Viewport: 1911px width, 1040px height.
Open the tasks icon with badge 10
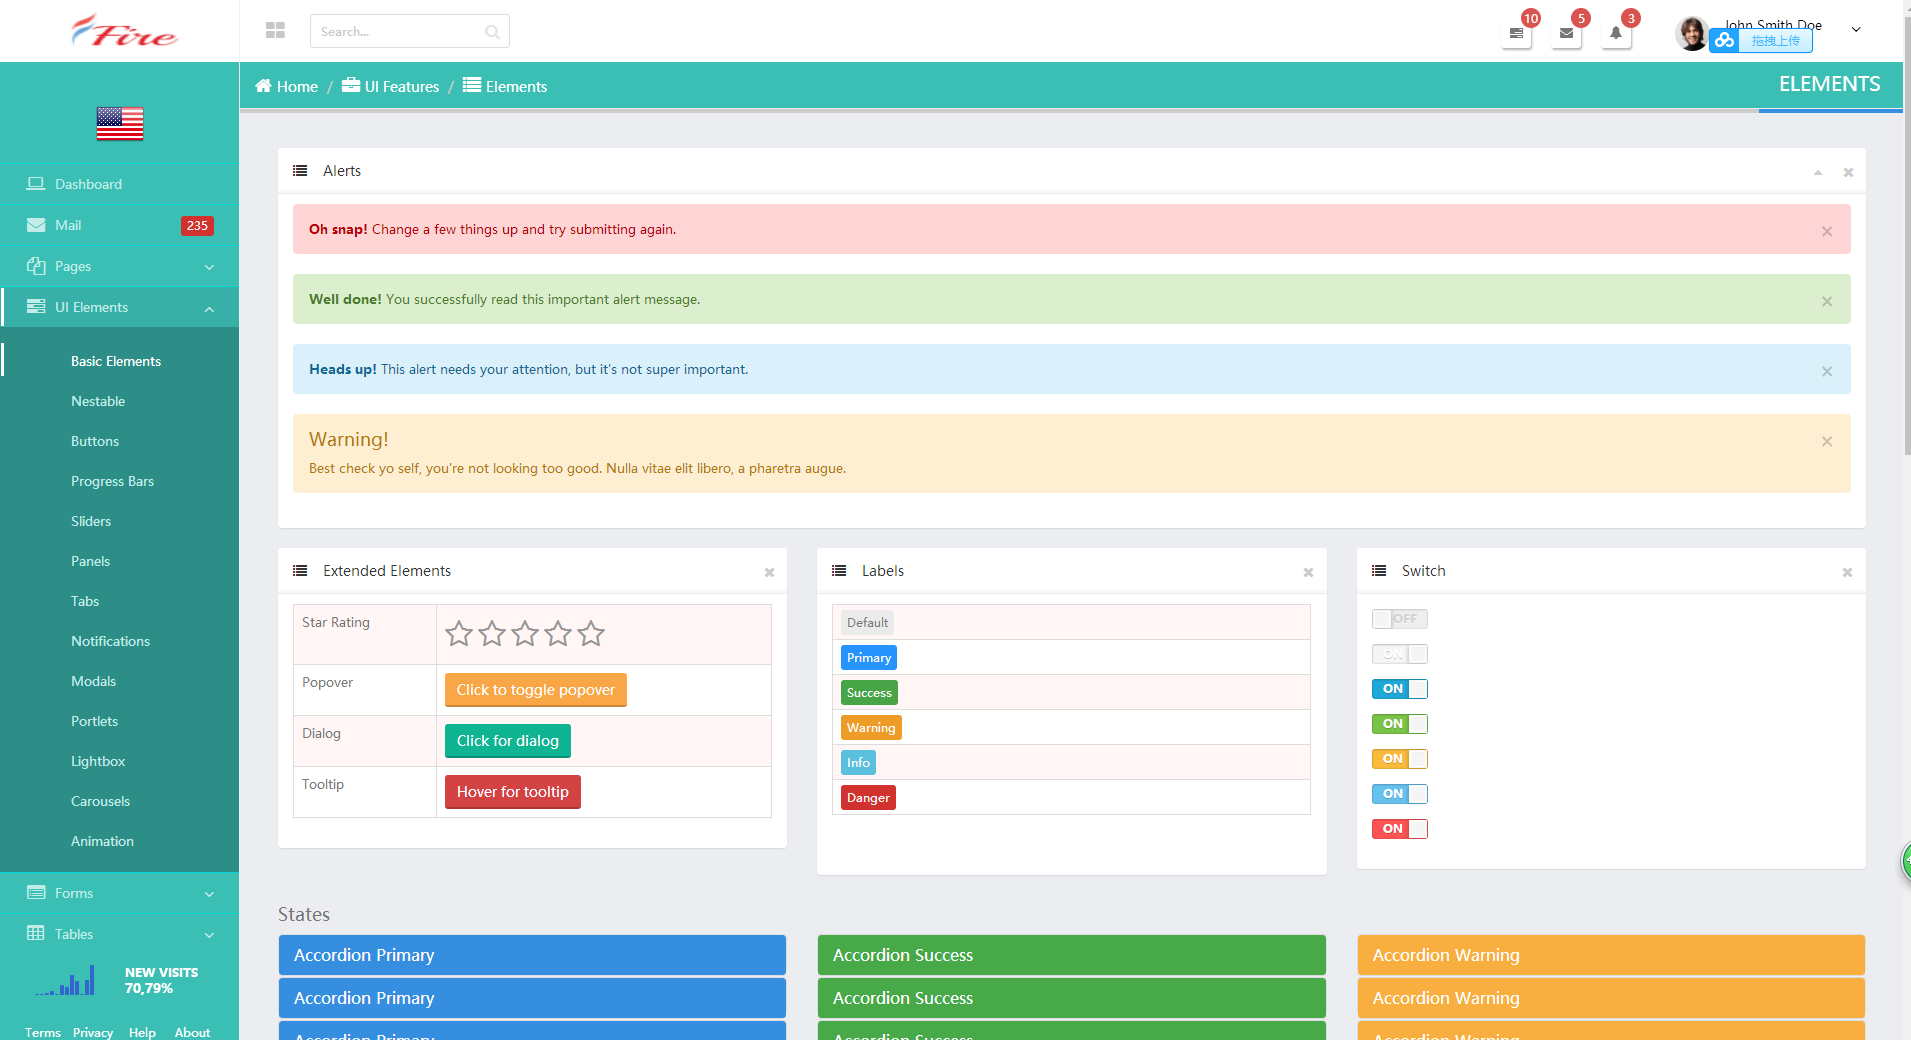coord(1516,33)
